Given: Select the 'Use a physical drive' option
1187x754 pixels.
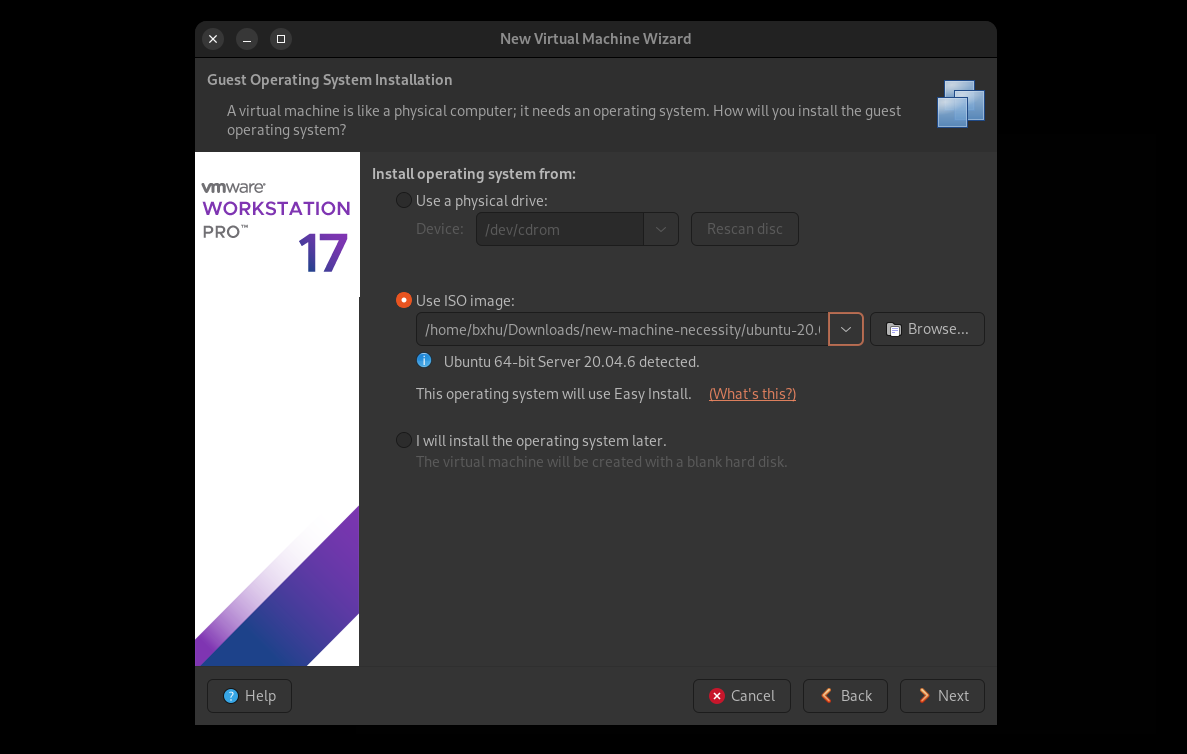Looking at the screenshot, I should (x=404, y=200).
